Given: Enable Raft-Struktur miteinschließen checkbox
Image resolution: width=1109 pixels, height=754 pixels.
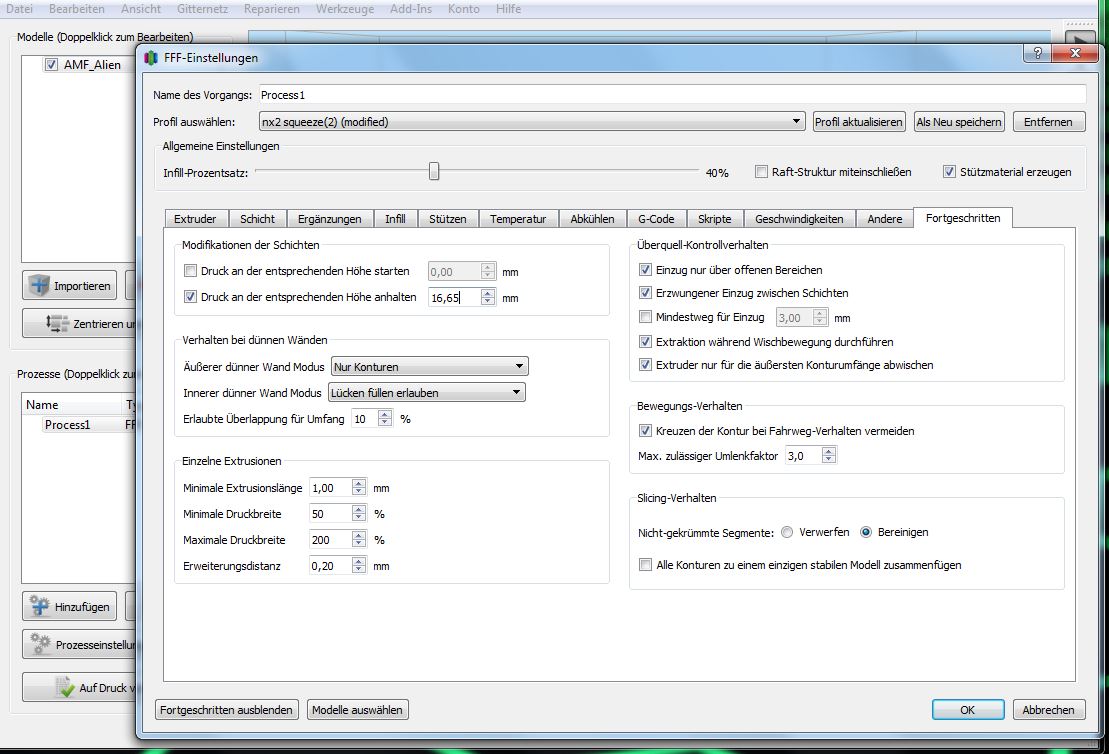Looking at the screenshot, I should pyautogui.click(x=761, y=171).
